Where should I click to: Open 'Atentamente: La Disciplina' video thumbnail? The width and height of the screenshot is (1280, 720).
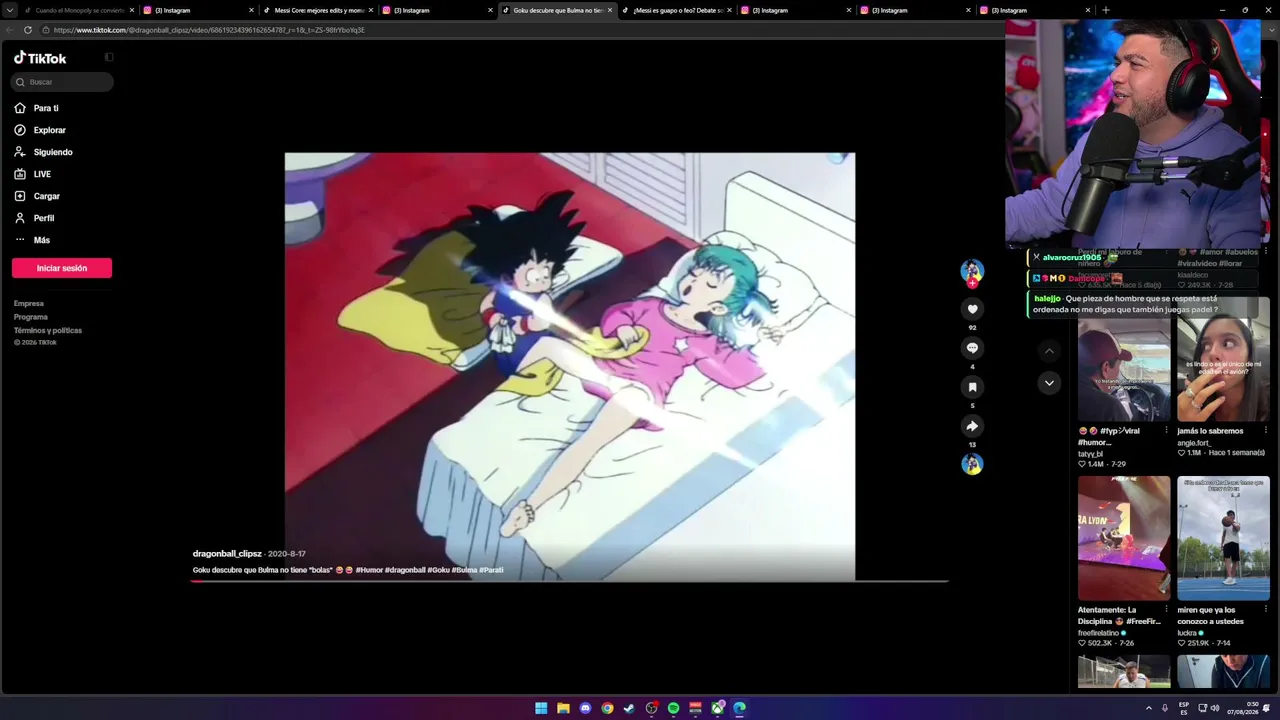(x=1124, y=538)
